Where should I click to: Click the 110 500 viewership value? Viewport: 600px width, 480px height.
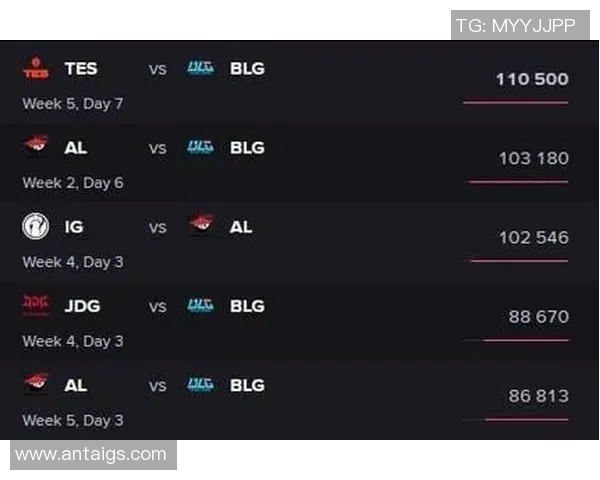[532, 79]
